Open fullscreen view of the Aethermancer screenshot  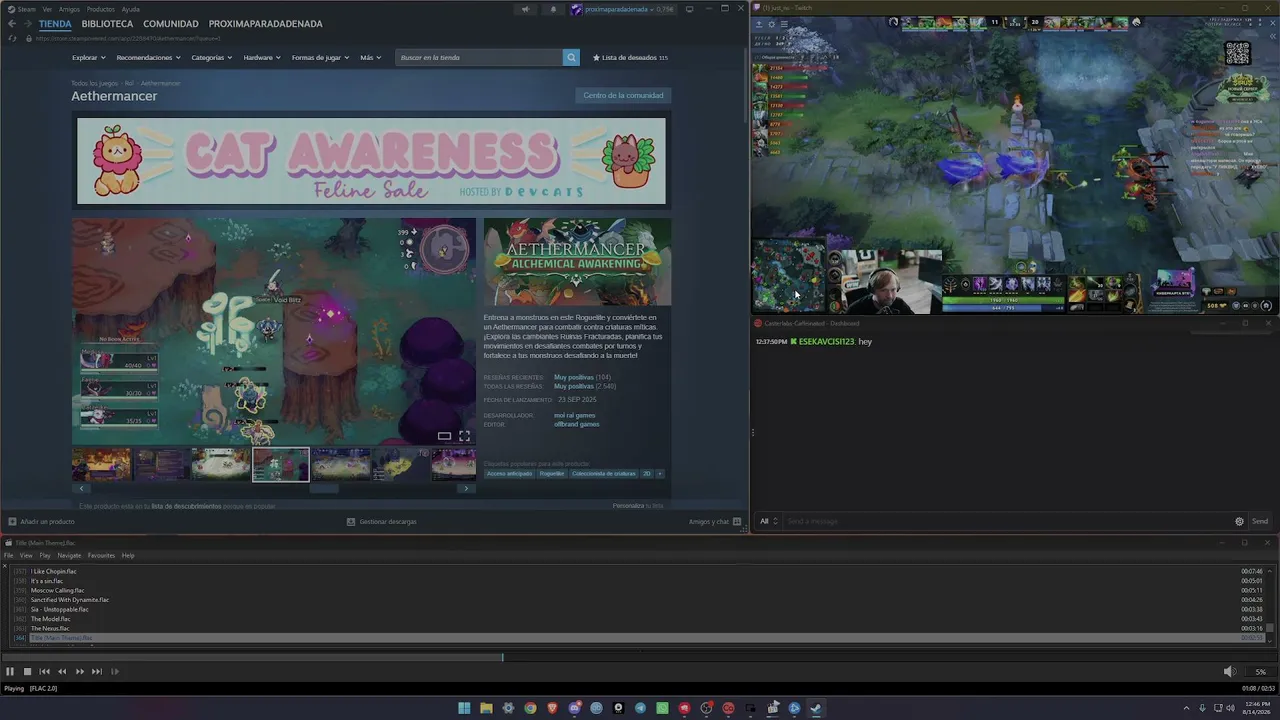pyautogui.click(x=464, y=436)
